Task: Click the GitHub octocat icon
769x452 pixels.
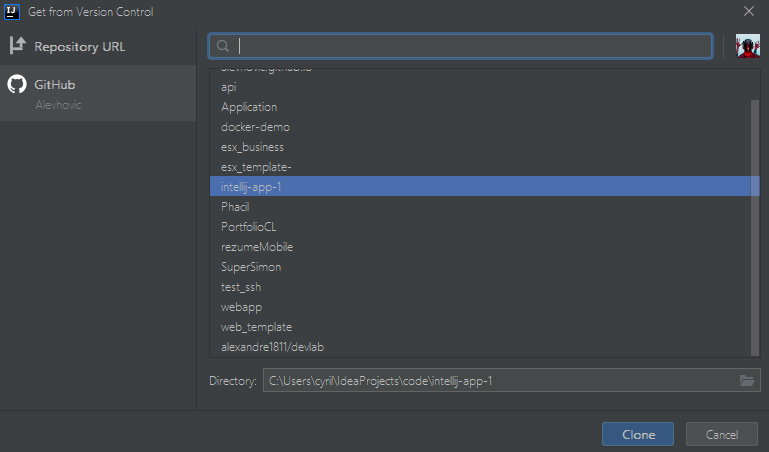Action: 17,84
